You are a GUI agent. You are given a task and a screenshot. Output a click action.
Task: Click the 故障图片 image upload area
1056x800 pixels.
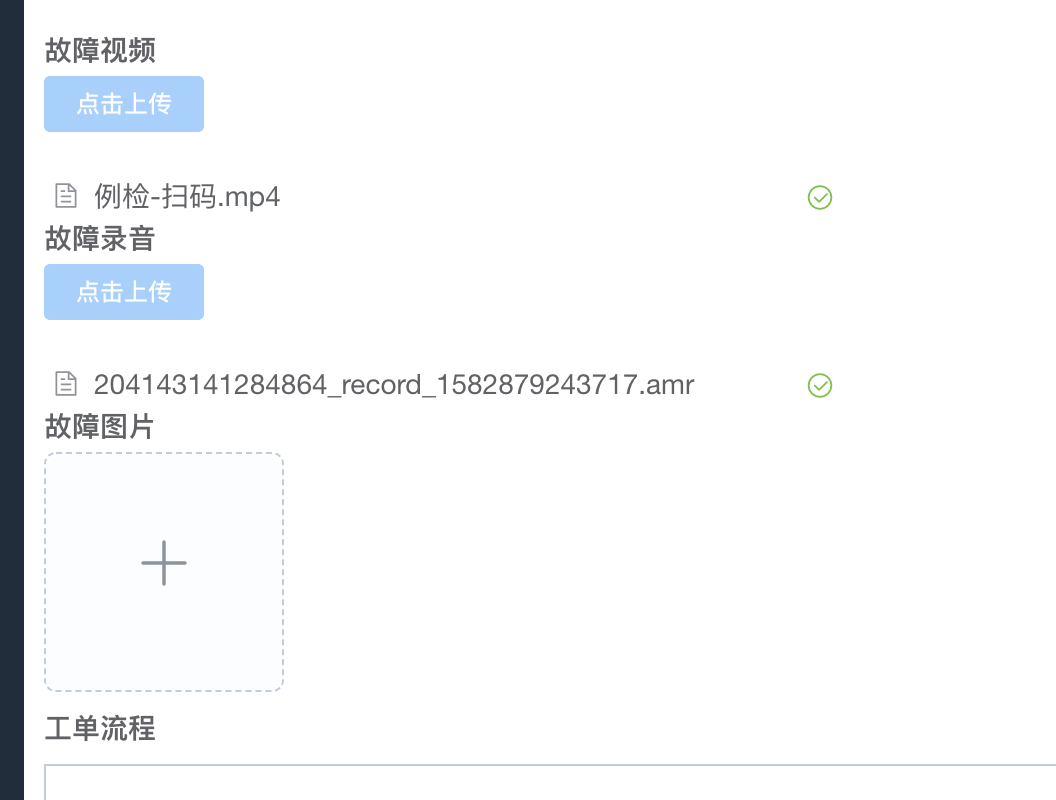[x=163, y=572]
